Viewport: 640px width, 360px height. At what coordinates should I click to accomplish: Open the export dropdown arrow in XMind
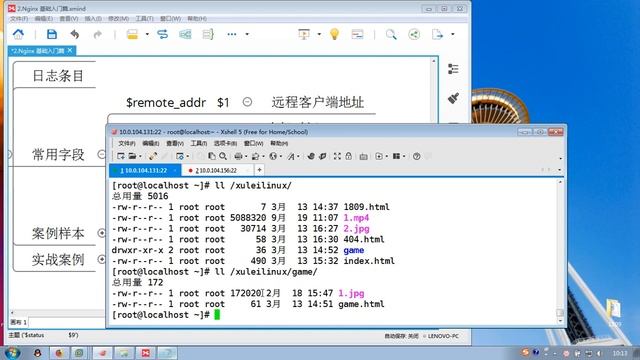point(453,34)
